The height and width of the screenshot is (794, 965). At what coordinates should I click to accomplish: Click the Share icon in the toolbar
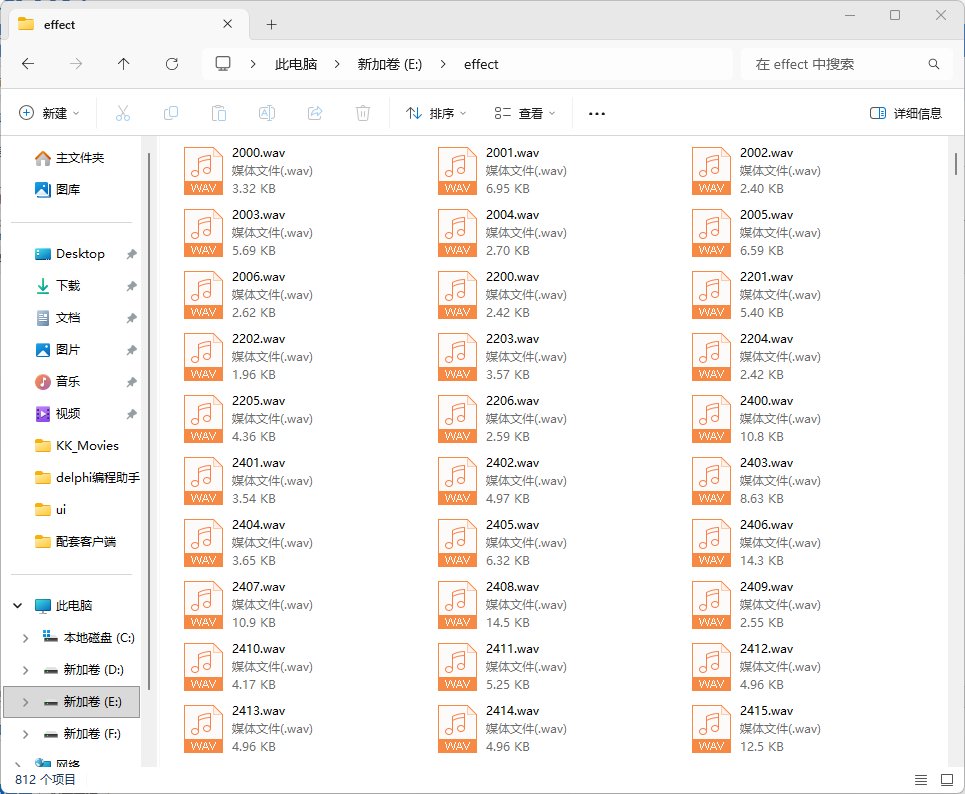point(314,113)
